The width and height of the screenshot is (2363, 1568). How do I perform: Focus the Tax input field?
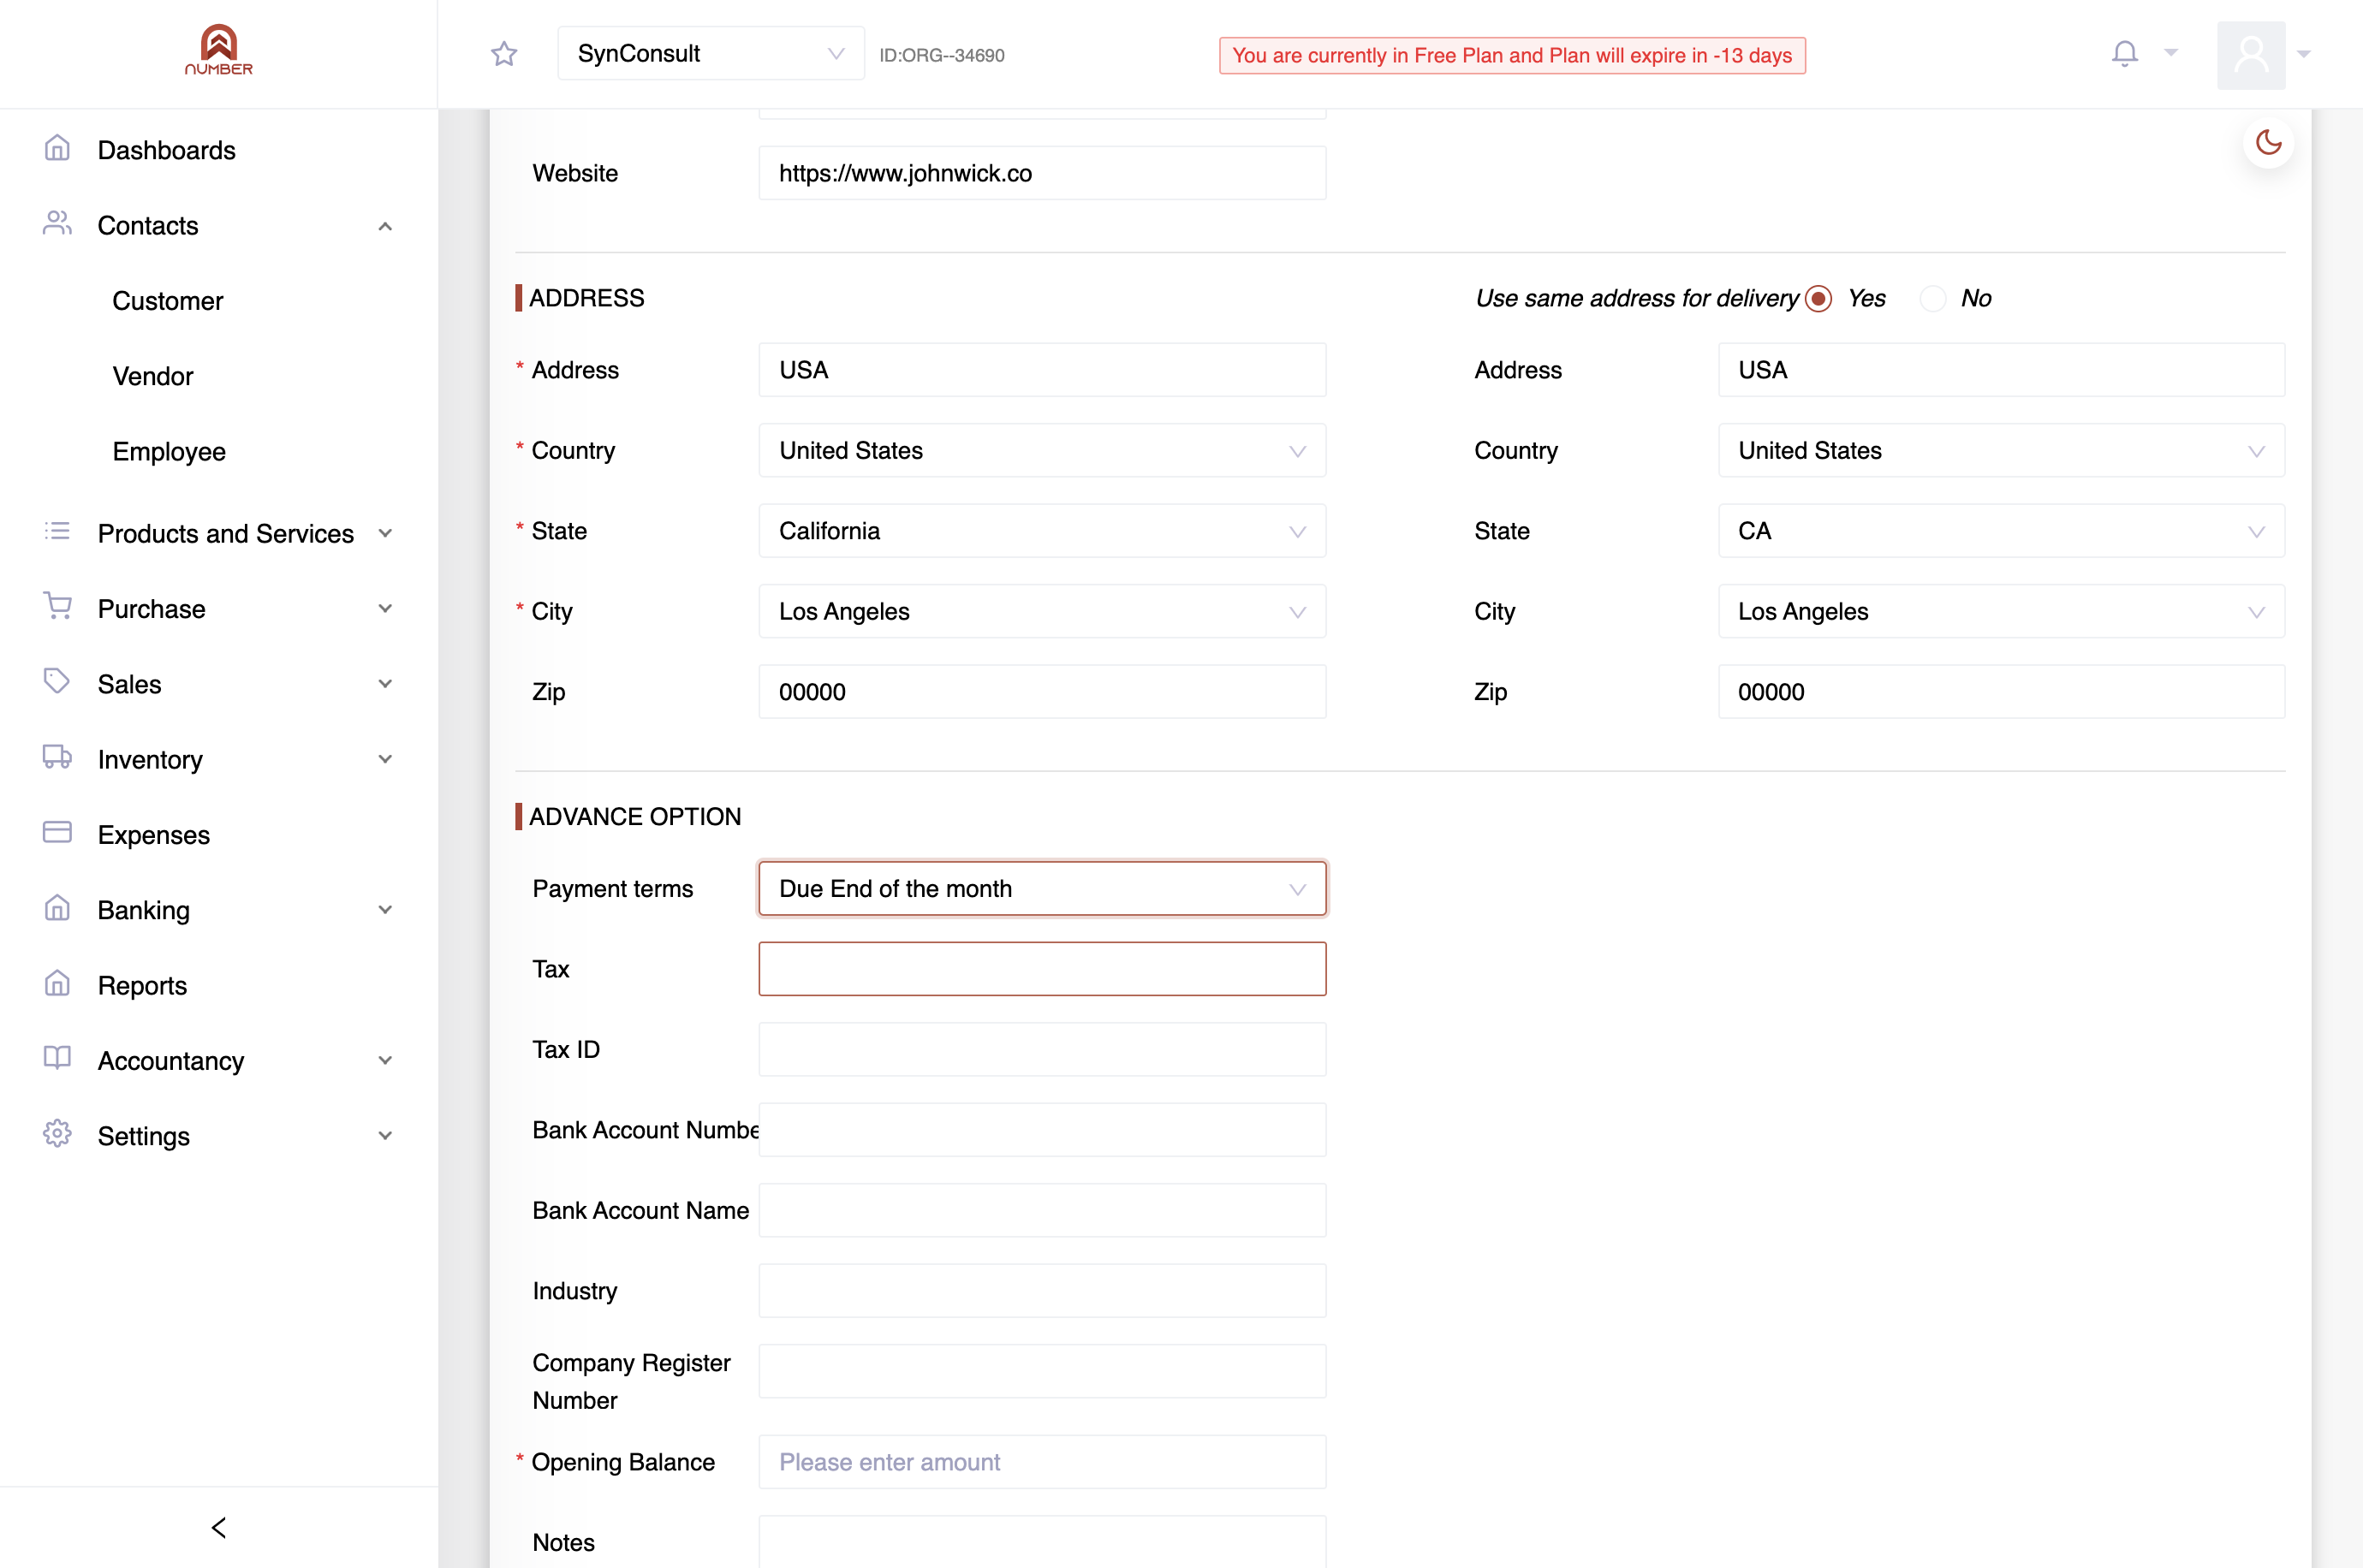click(1042, 969)
